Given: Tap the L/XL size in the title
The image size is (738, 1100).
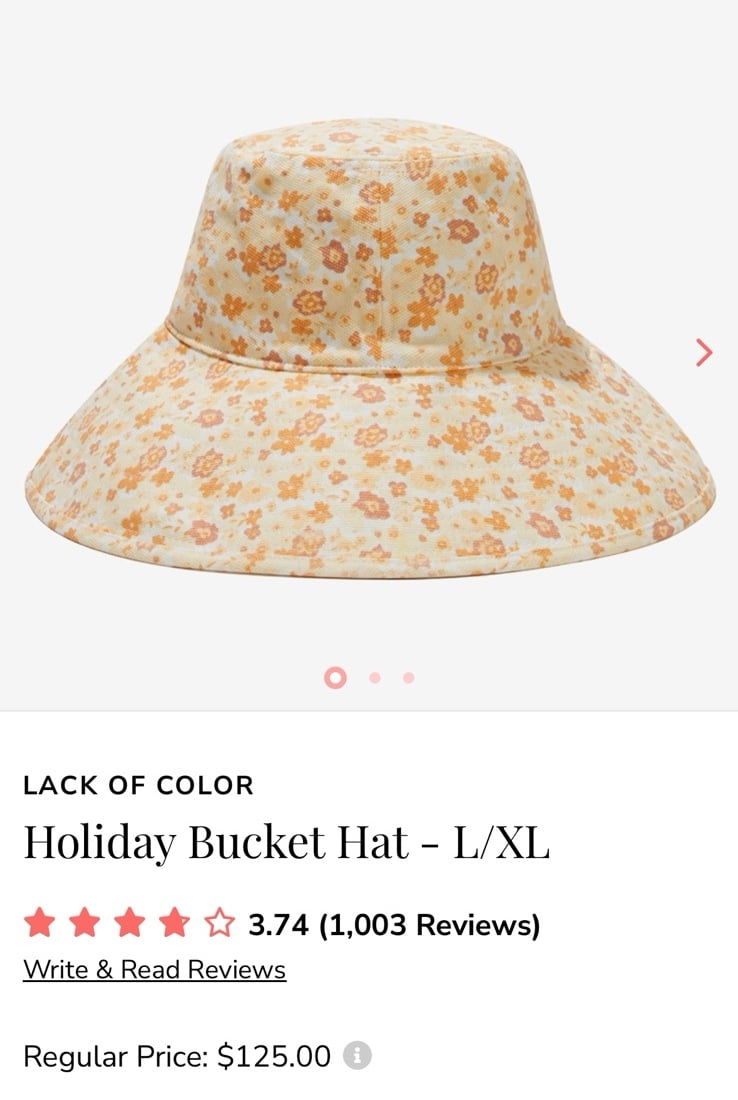Looking at the screenshot, I should [x=502, y=842].
